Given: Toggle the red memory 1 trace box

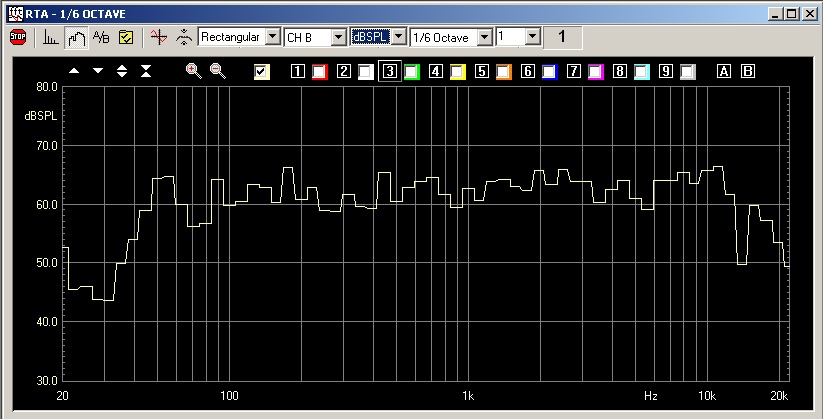Looking at the screenshot, I should click(319, 72).
